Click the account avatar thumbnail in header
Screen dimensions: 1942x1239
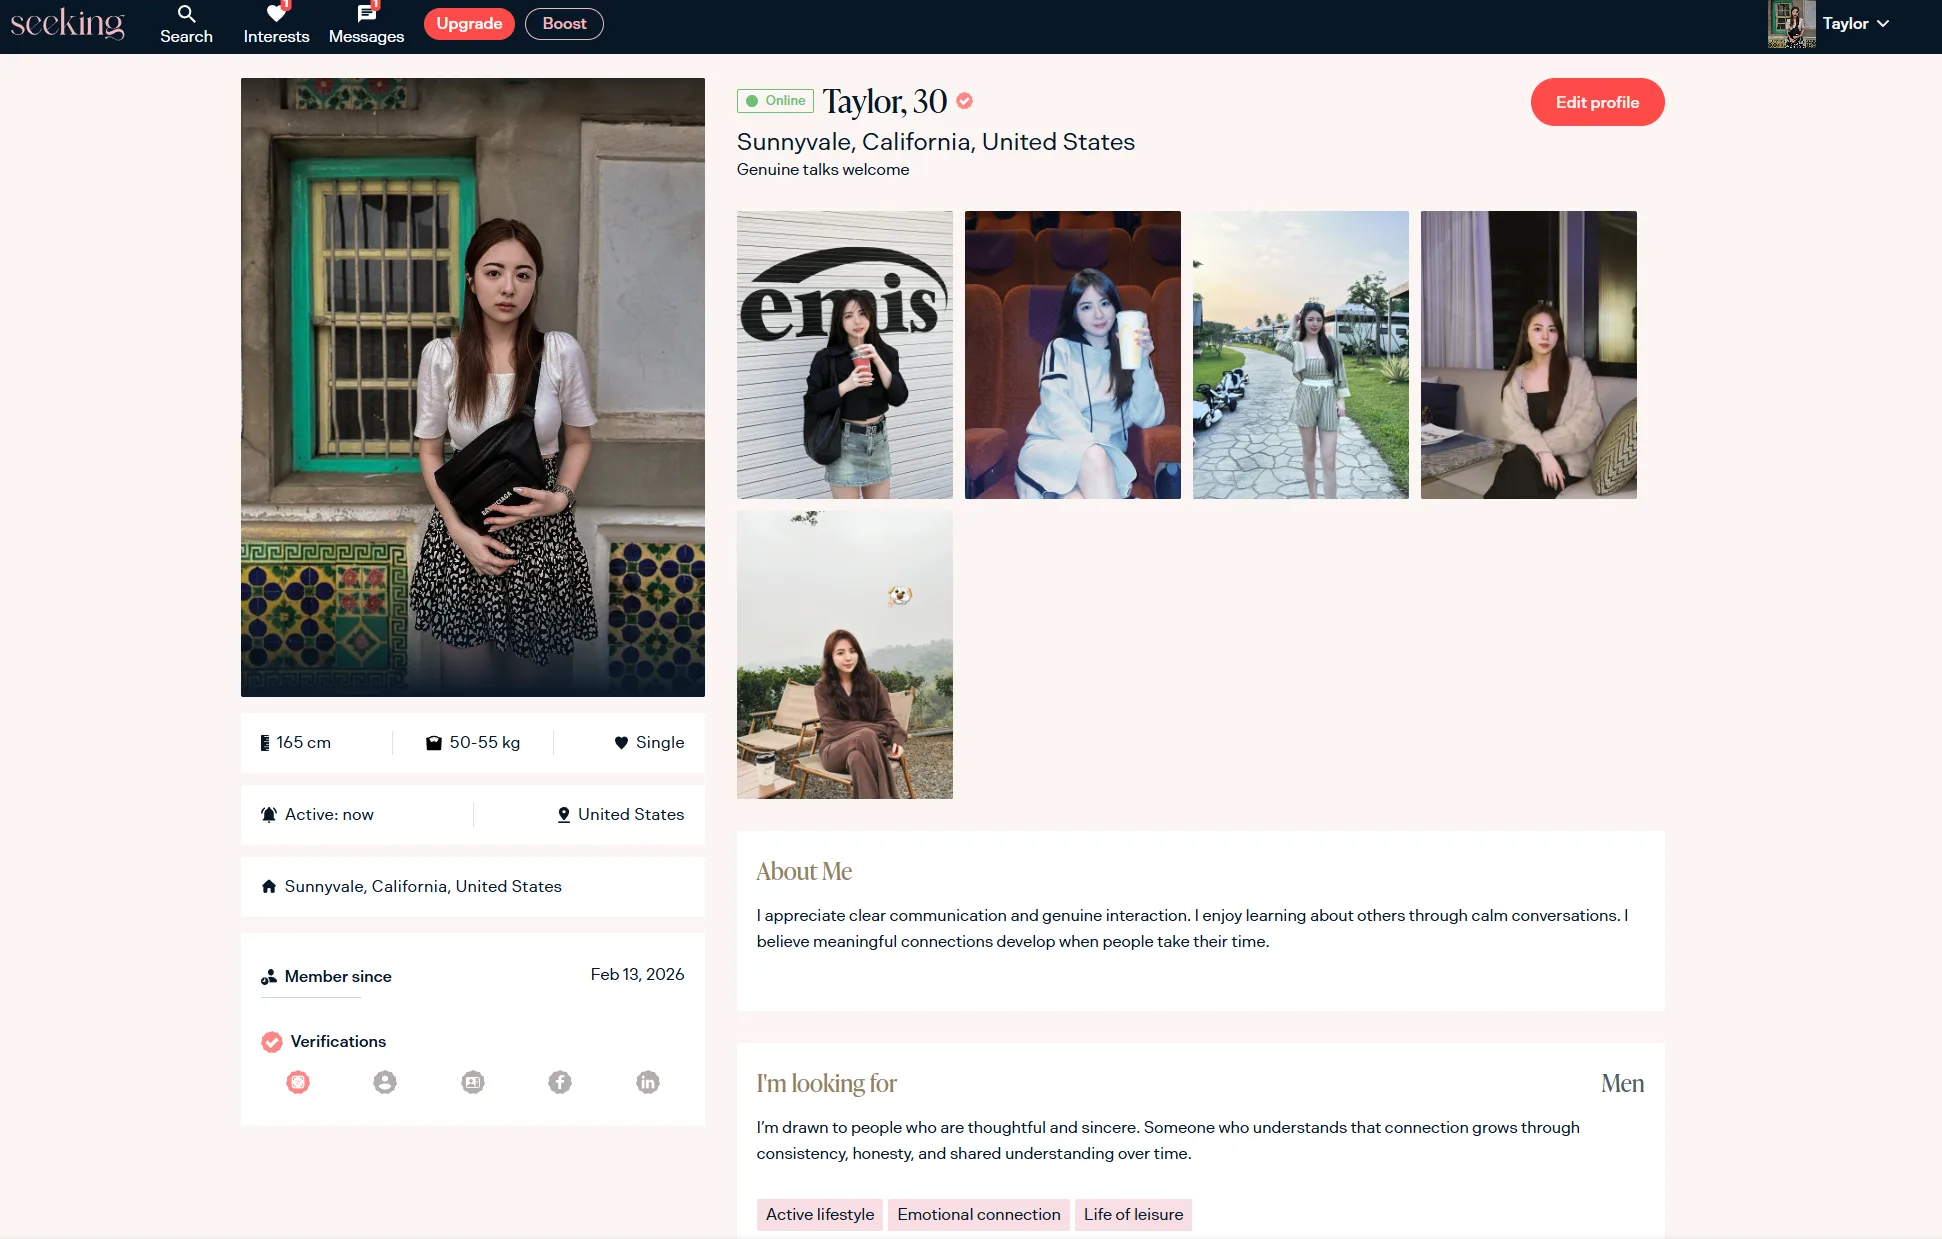pos(1791,24)
